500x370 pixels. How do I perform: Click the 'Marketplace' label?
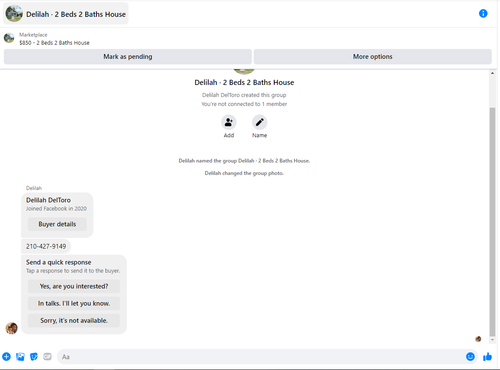tap(33, 35)
